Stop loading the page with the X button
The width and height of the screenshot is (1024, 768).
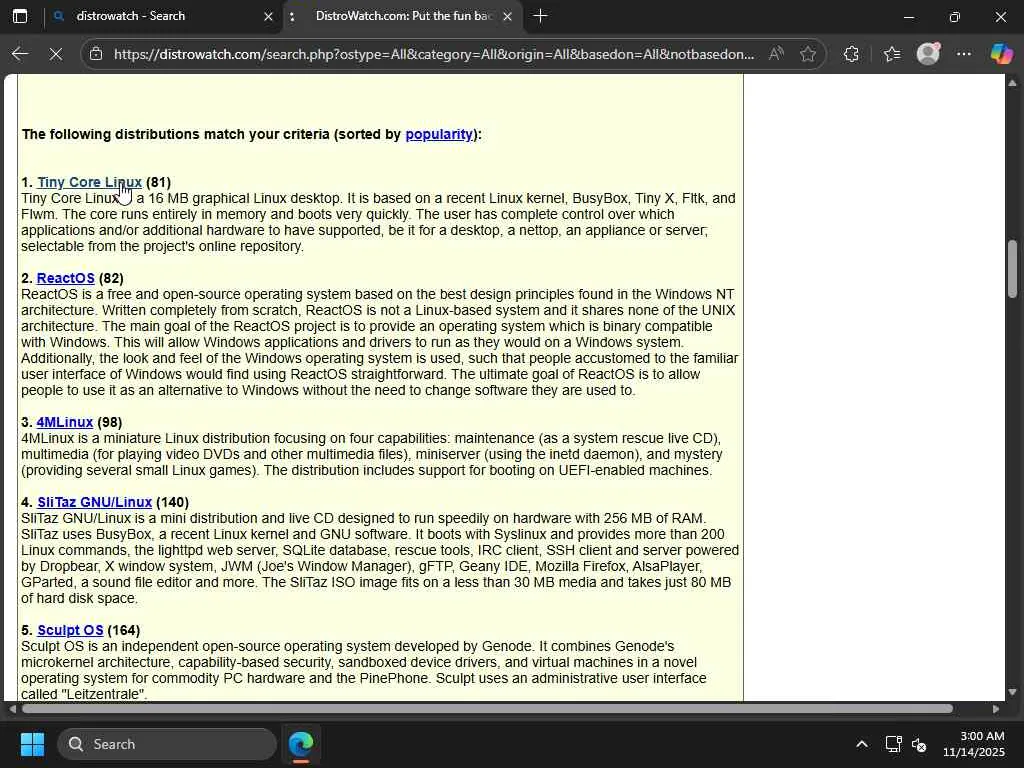click(x=56, y=54)
